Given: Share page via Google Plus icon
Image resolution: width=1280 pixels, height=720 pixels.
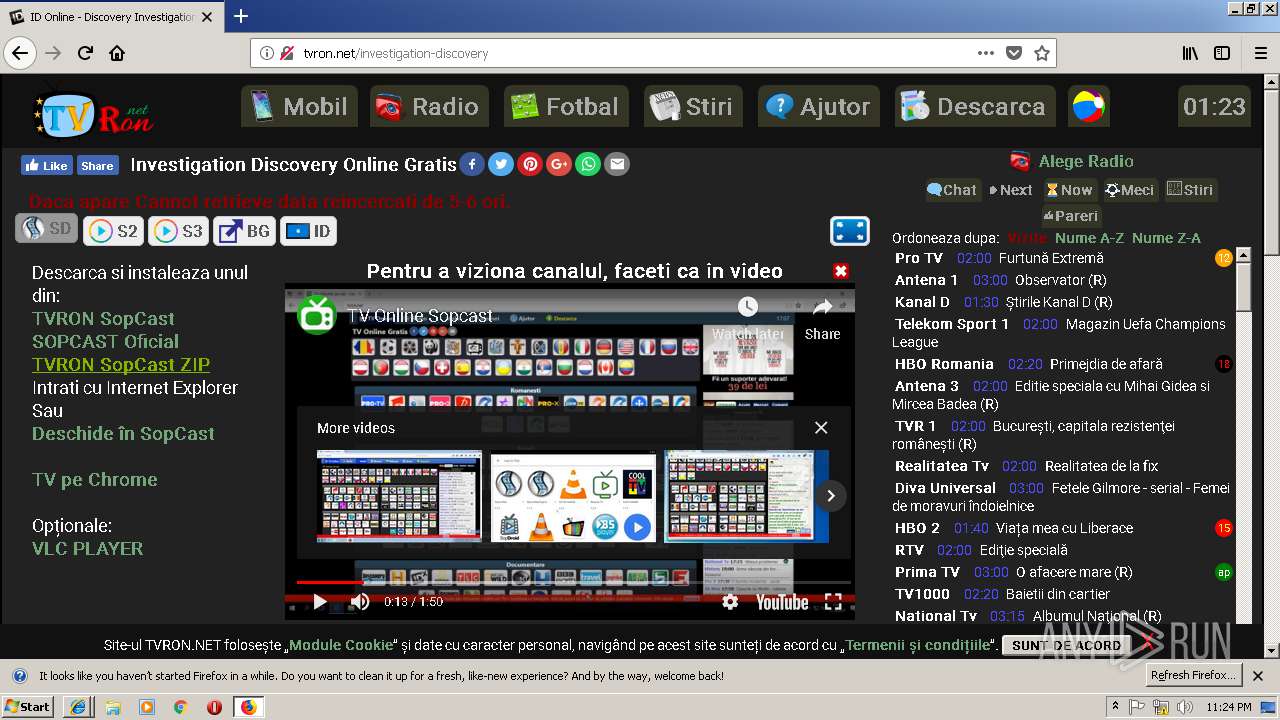Looking at the screenshot, I should [559, 164].
